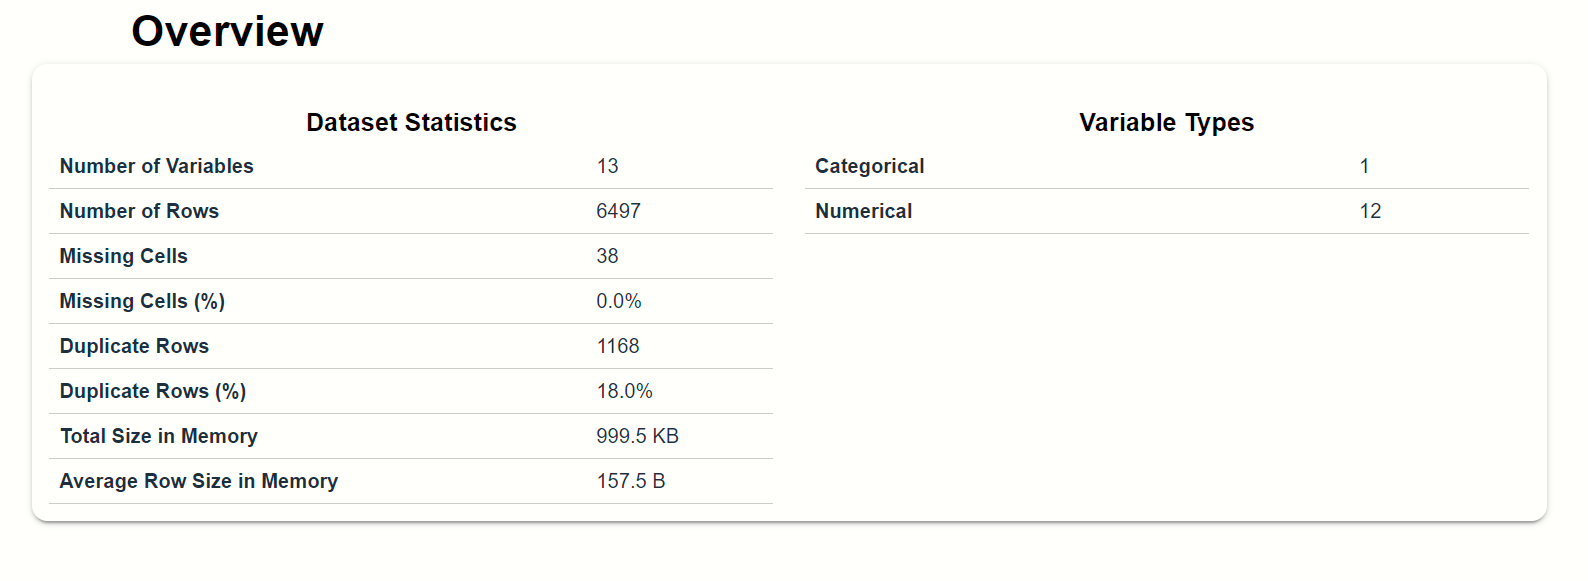Screen dimensions: 1588x581
Task: Click the Number of Rows label
Action: (x=139, y=211)
